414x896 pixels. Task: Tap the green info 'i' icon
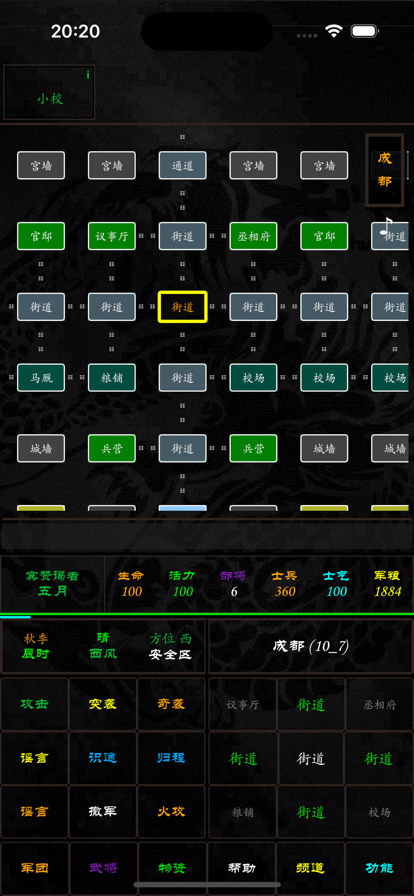point(87,75)
